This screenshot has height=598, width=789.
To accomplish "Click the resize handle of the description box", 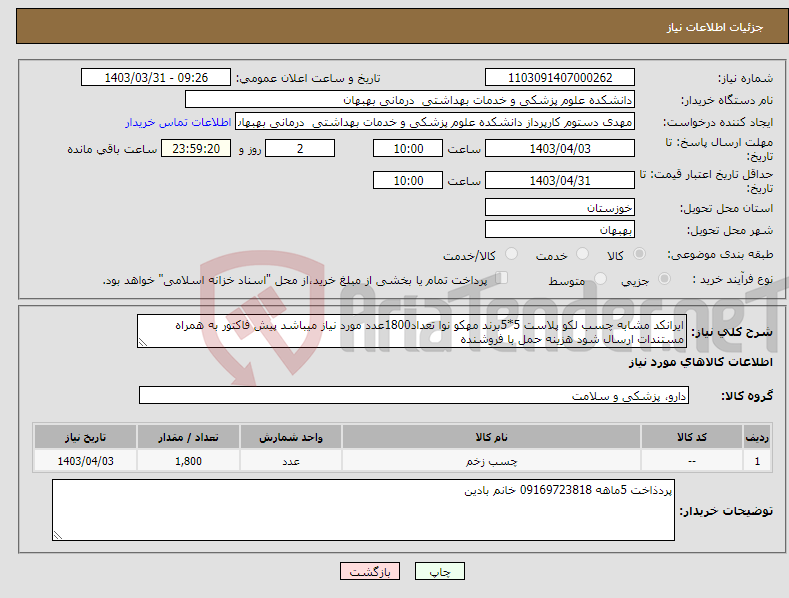I will (x=143, y=342).
